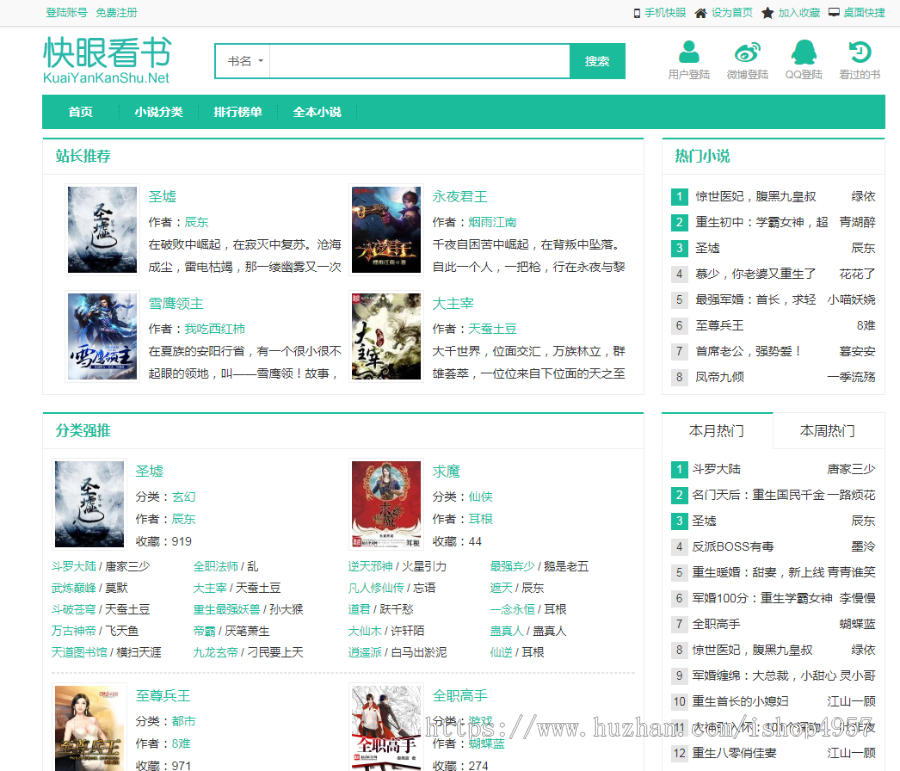Open 凤帝九倾 in hot list

pos(720,377)
